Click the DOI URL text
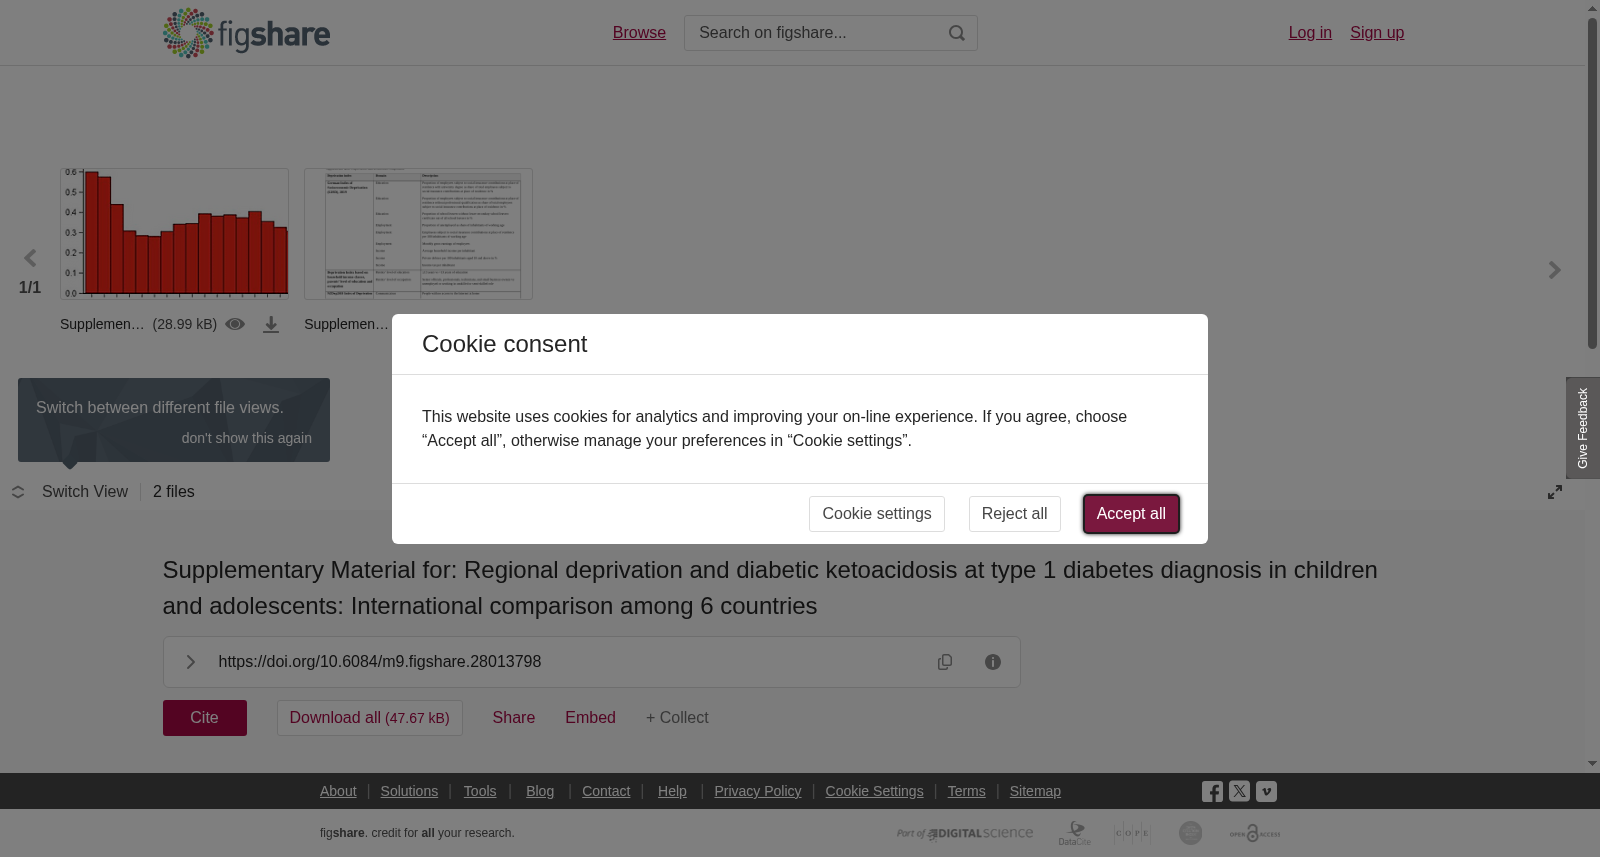Viewport: 1600px width, 857px height. pos(380,662)
